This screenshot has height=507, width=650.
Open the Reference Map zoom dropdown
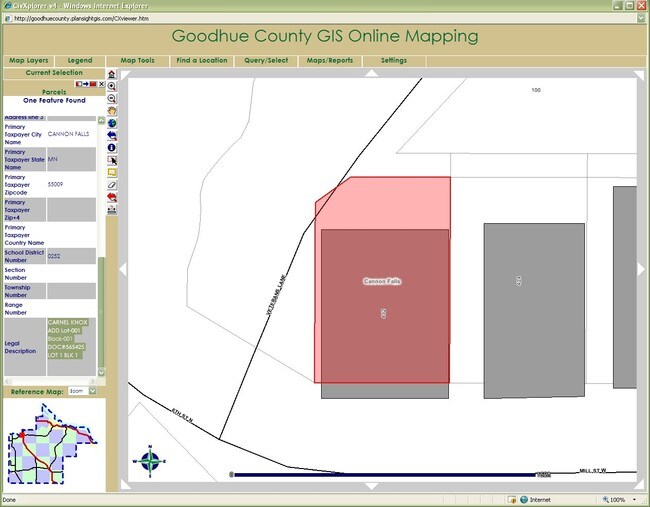point(93,391)
